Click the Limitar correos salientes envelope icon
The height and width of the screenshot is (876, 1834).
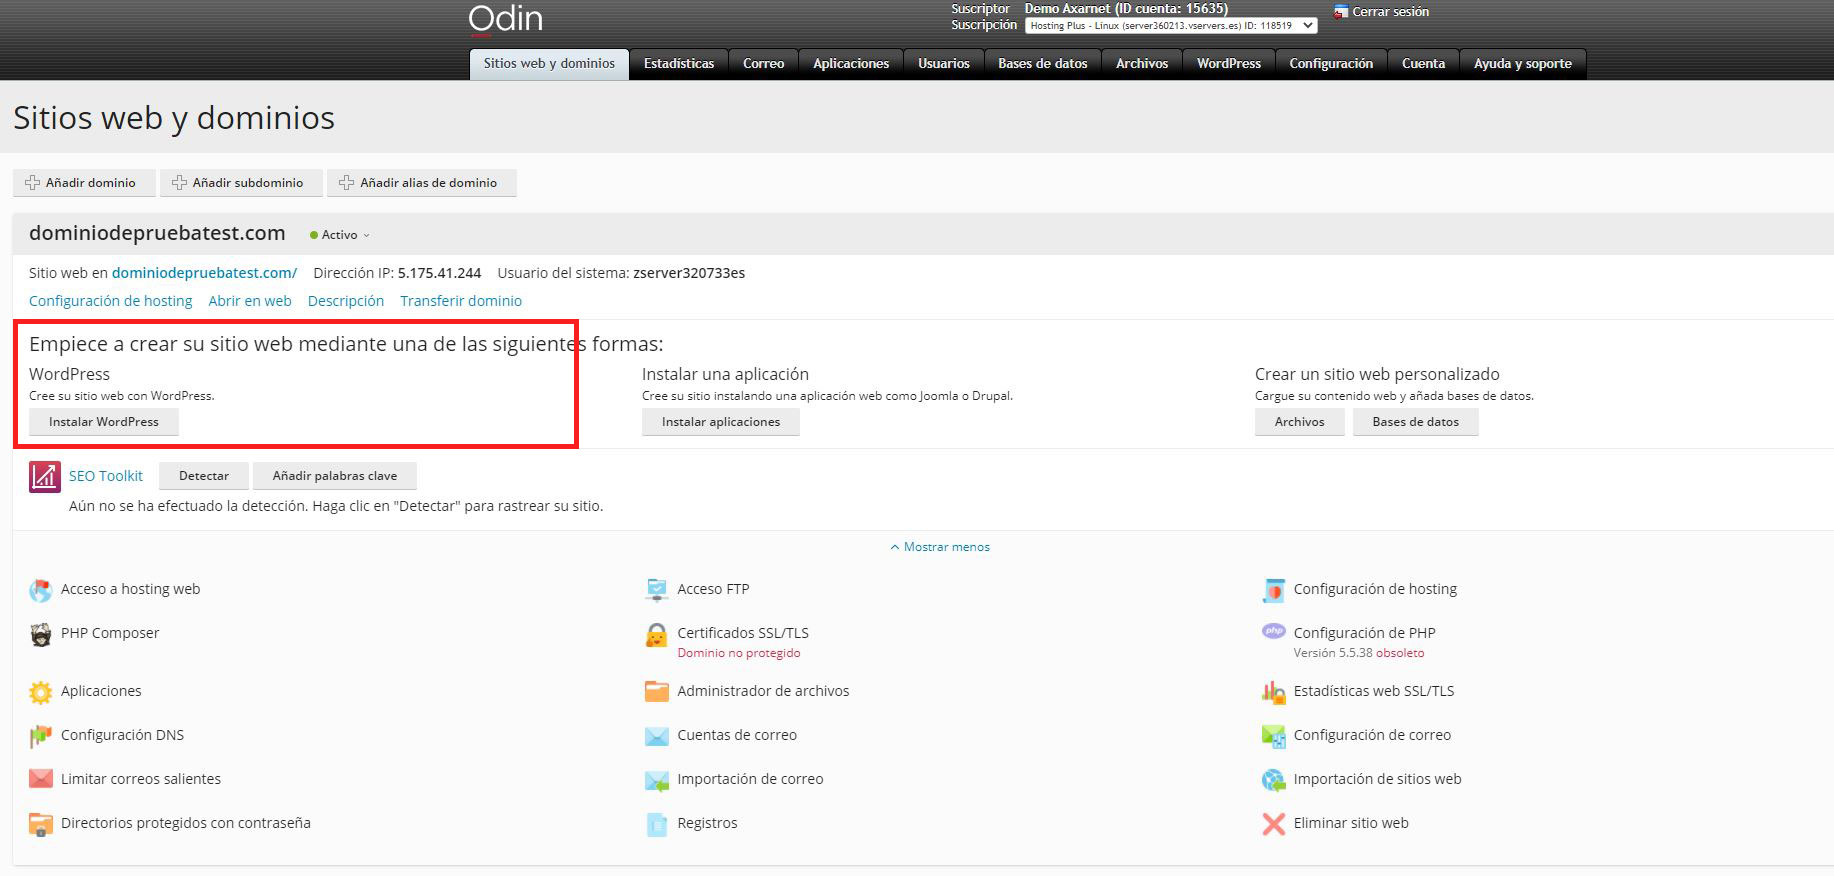point(40,779)
